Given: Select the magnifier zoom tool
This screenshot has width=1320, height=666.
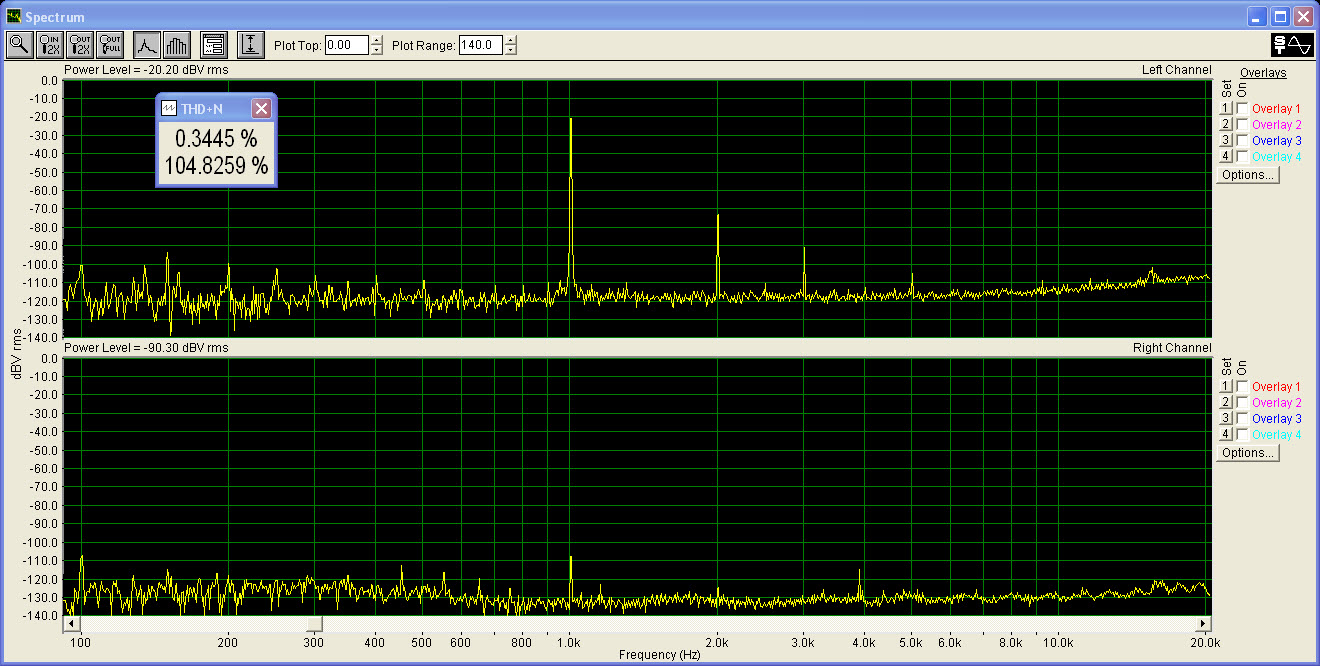Looking at the screenshot, I should coord(19,45).
